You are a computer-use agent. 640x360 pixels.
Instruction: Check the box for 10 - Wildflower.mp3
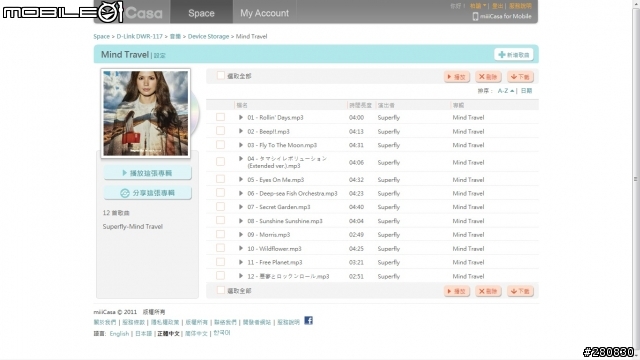[x=220, y=248]
